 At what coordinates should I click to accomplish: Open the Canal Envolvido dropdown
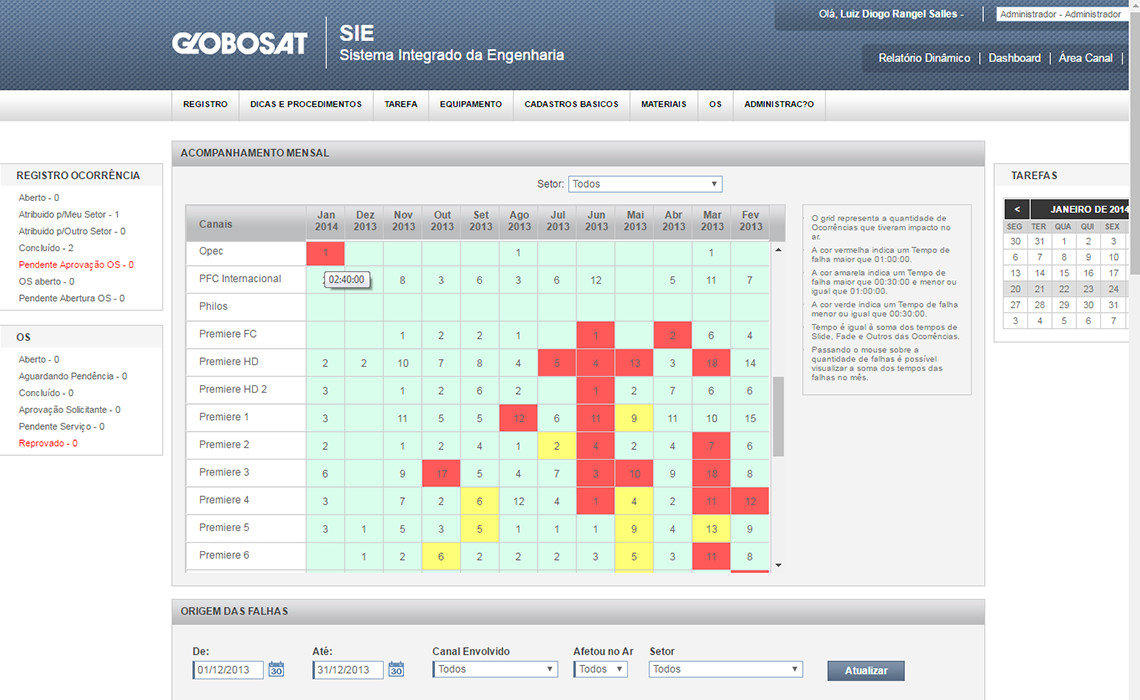pyautogui.click(x=494, y=669)
